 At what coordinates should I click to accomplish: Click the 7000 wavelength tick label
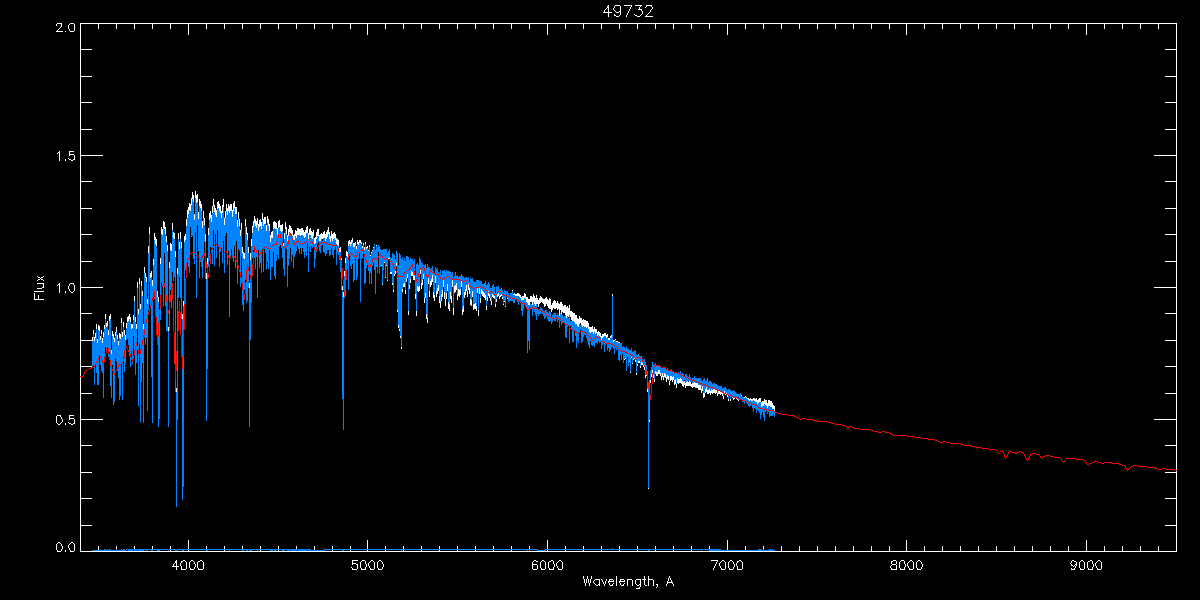pos(727,564)
